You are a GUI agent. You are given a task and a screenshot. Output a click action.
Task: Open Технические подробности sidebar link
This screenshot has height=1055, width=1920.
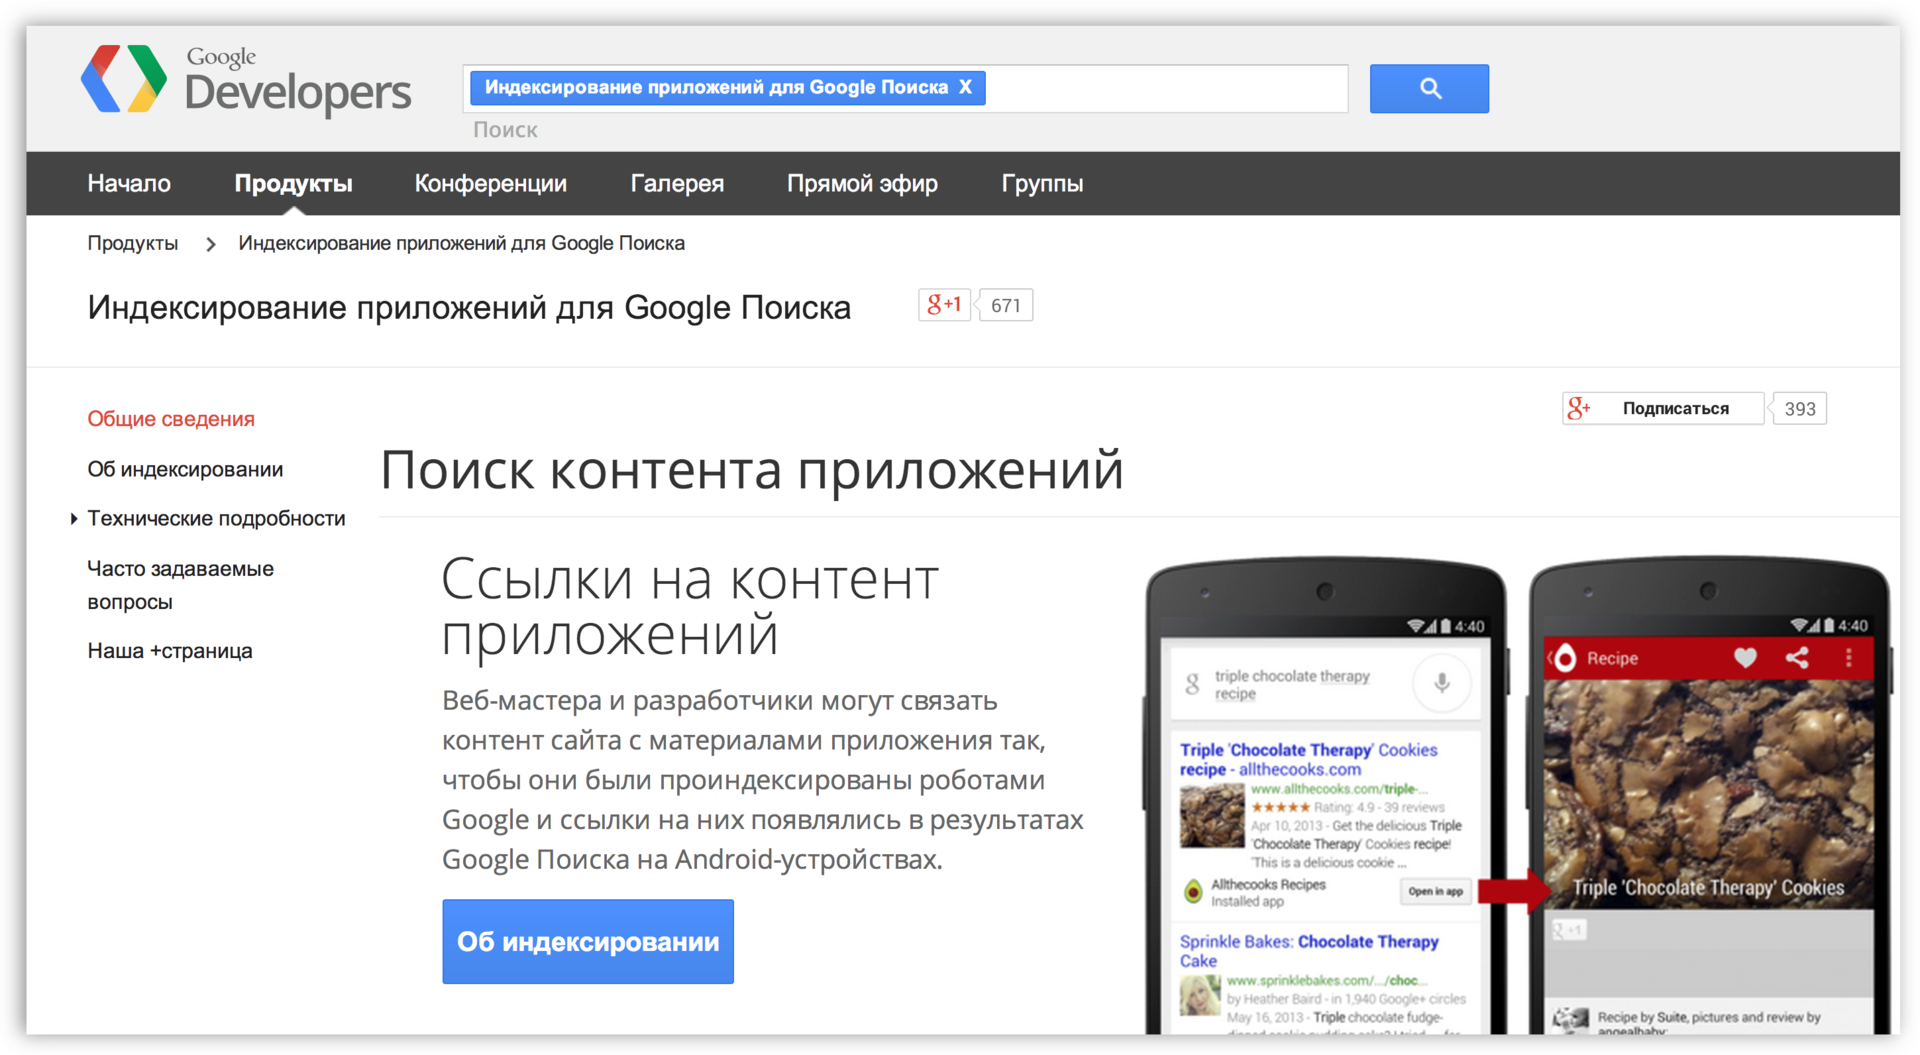click(x=216, y=518)
